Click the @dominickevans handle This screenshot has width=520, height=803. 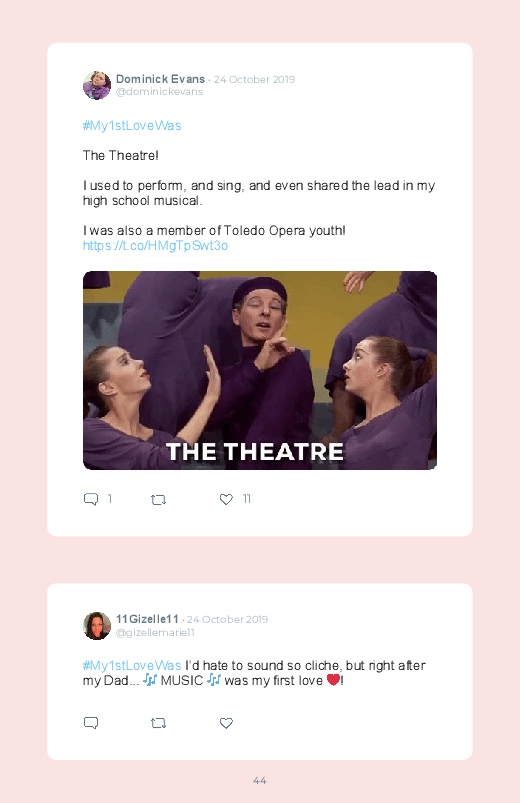[x=159, y=92]
